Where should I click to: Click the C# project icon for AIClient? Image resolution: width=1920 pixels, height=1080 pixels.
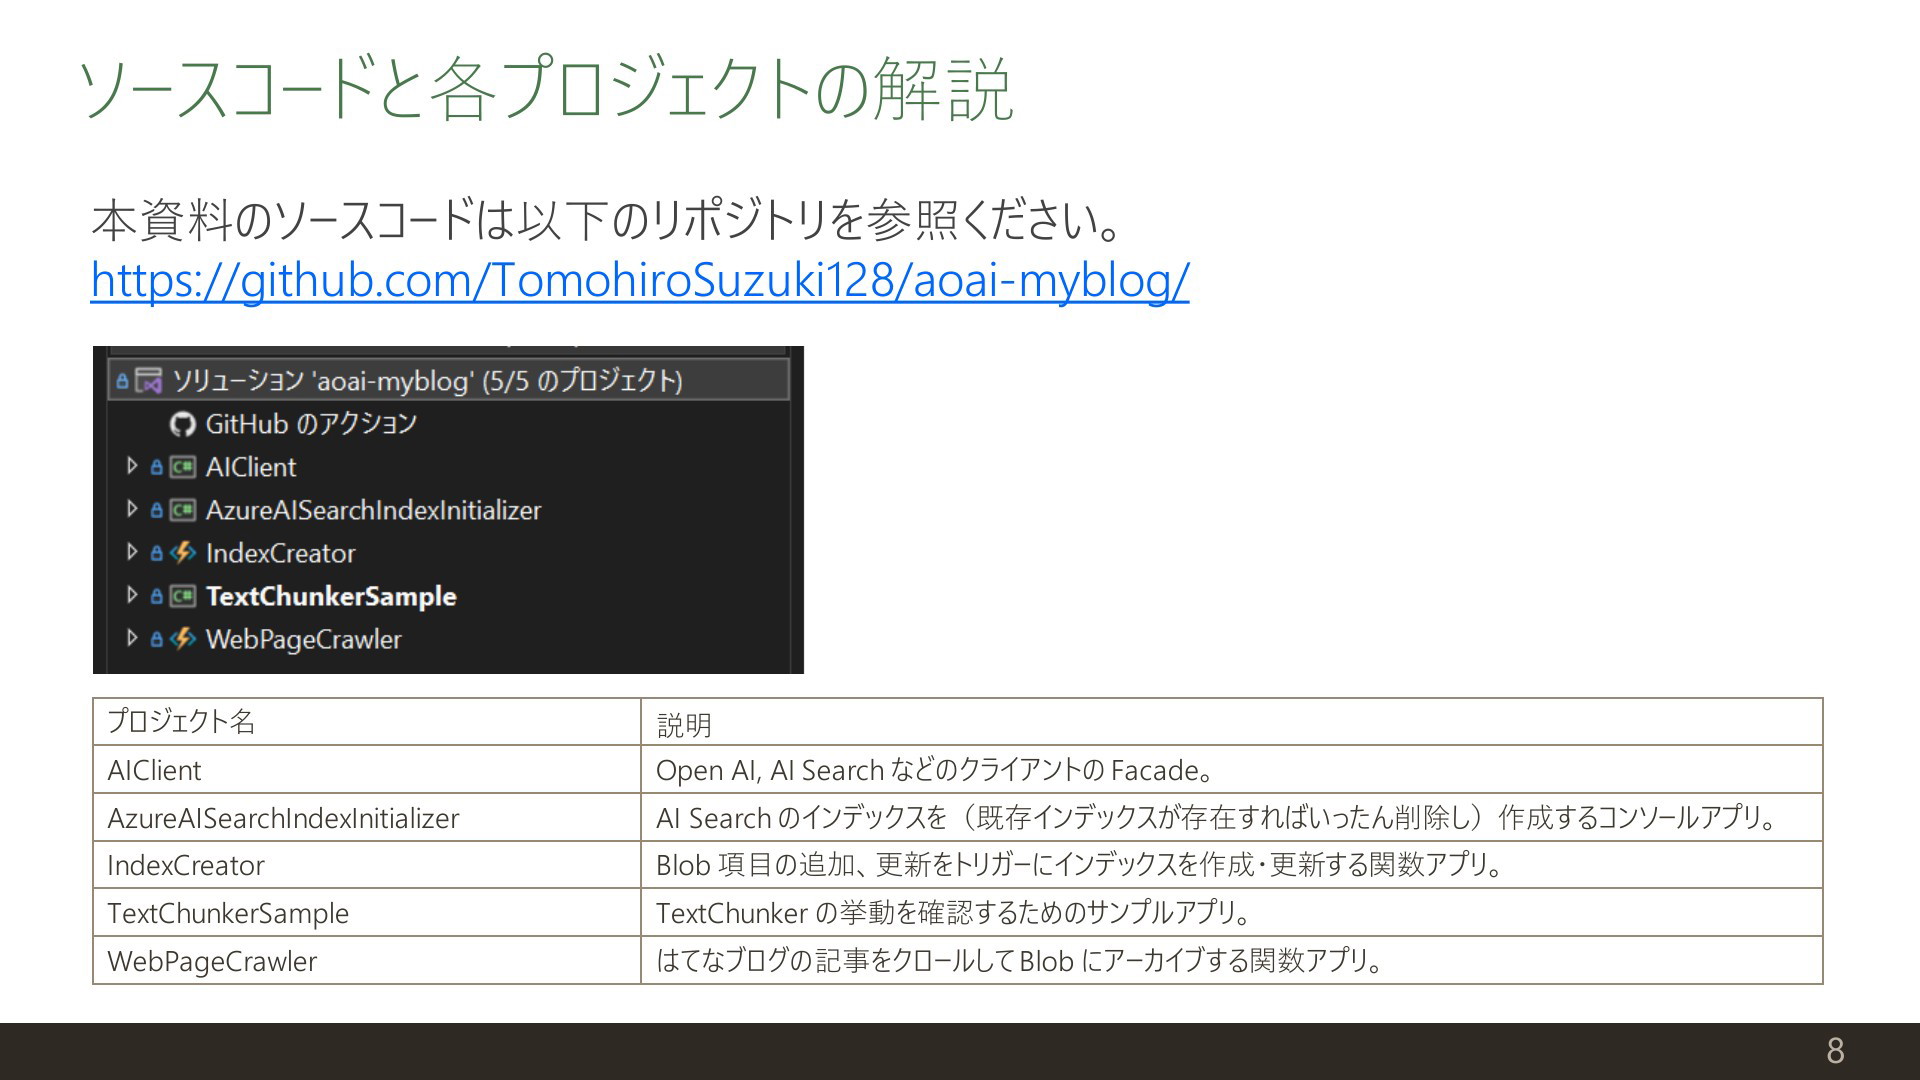pos(182,467)
